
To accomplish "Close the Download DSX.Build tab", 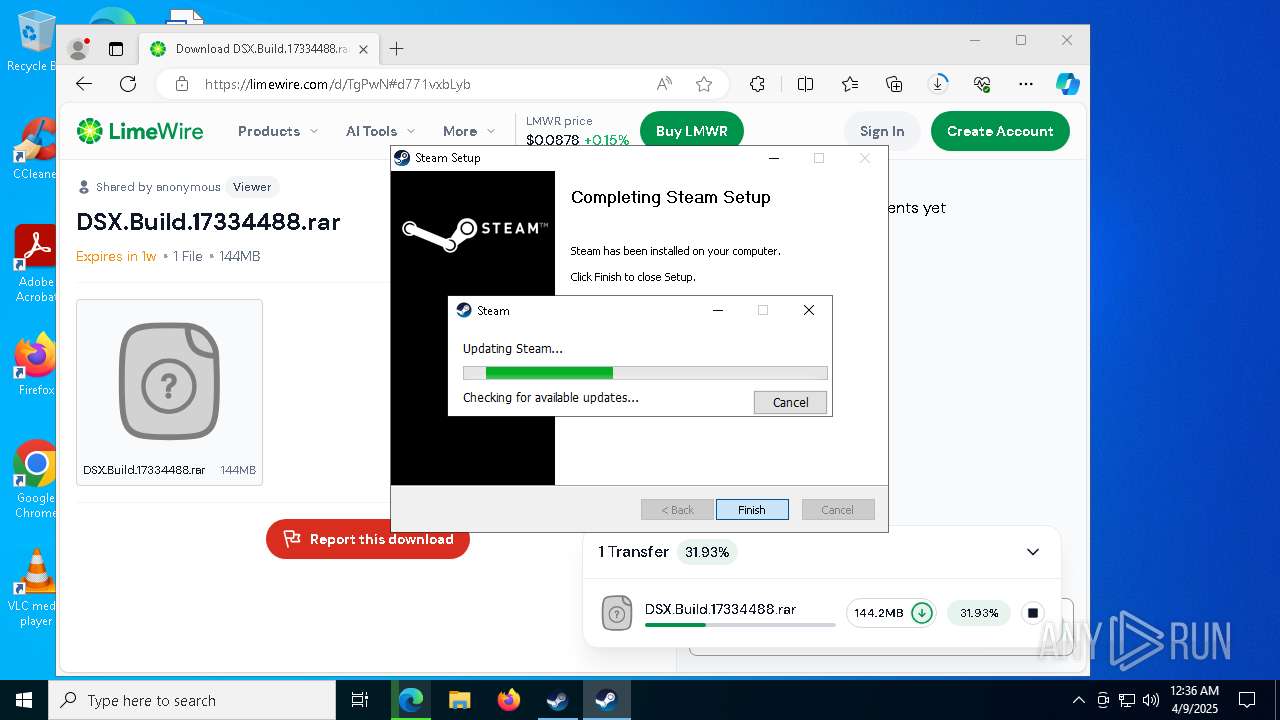I will (x=363, y=49).
